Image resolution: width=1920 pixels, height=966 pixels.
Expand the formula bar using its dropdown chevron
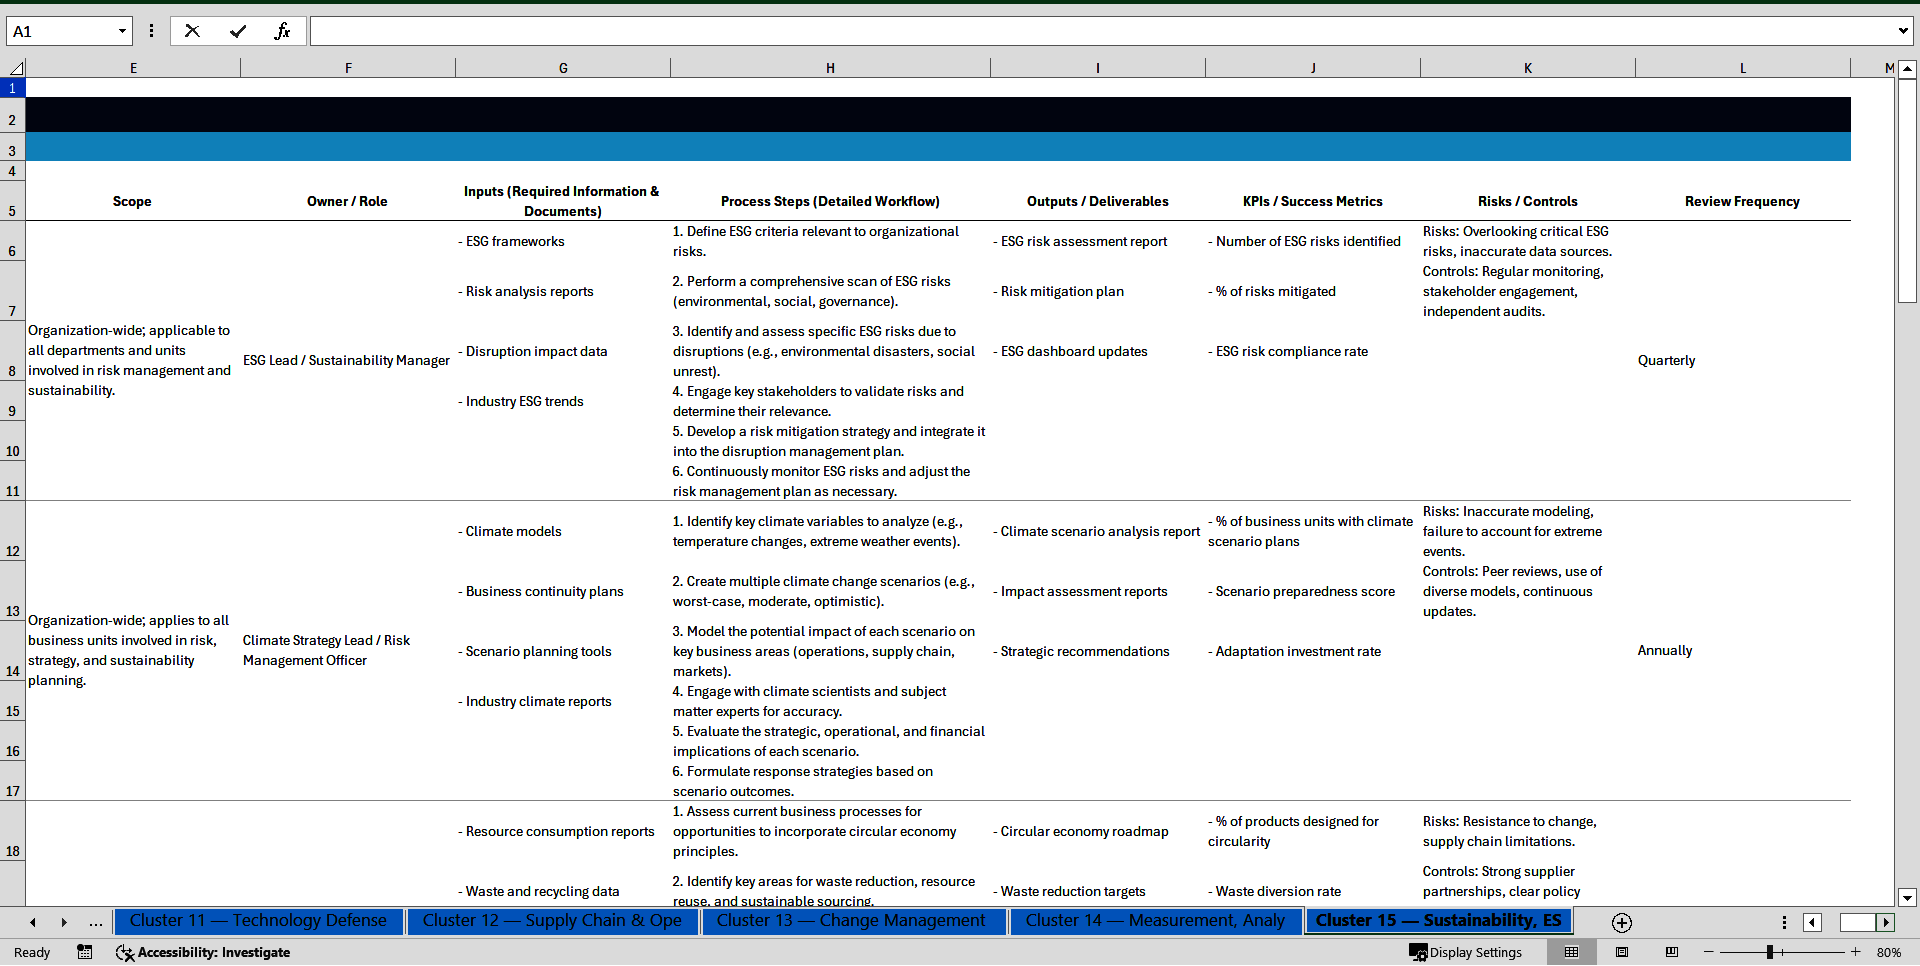(x=1902, y=31)
